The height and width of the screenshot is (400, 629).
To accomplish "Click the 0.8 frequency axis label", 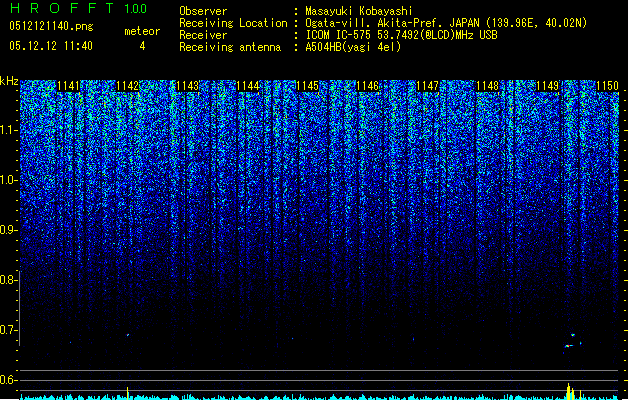I will (9, 280).
